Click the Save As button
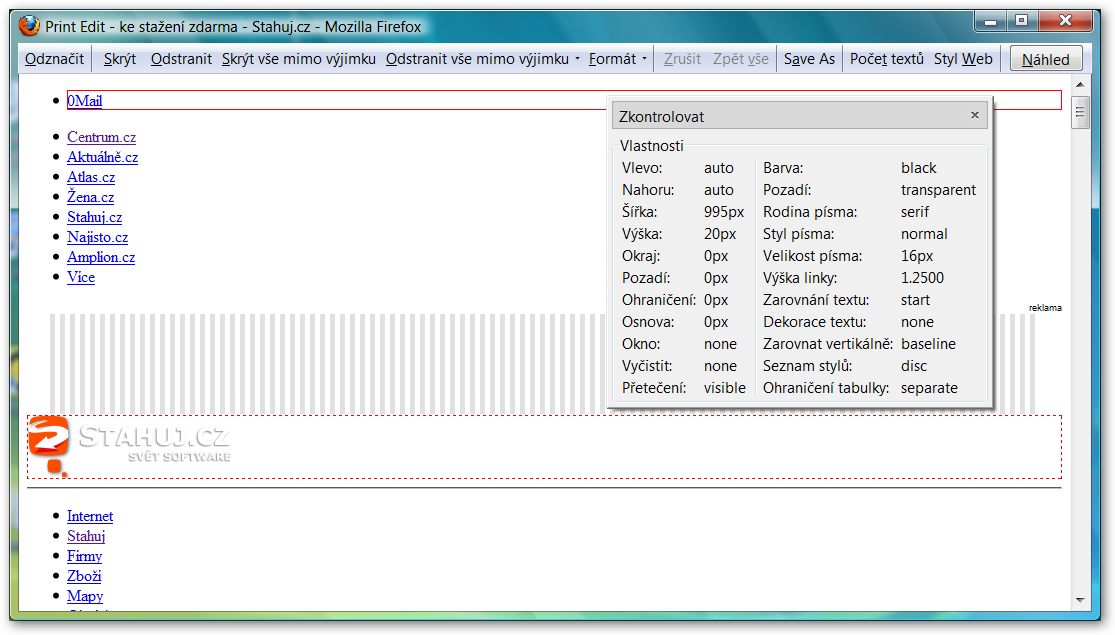 tap(809, 59)
